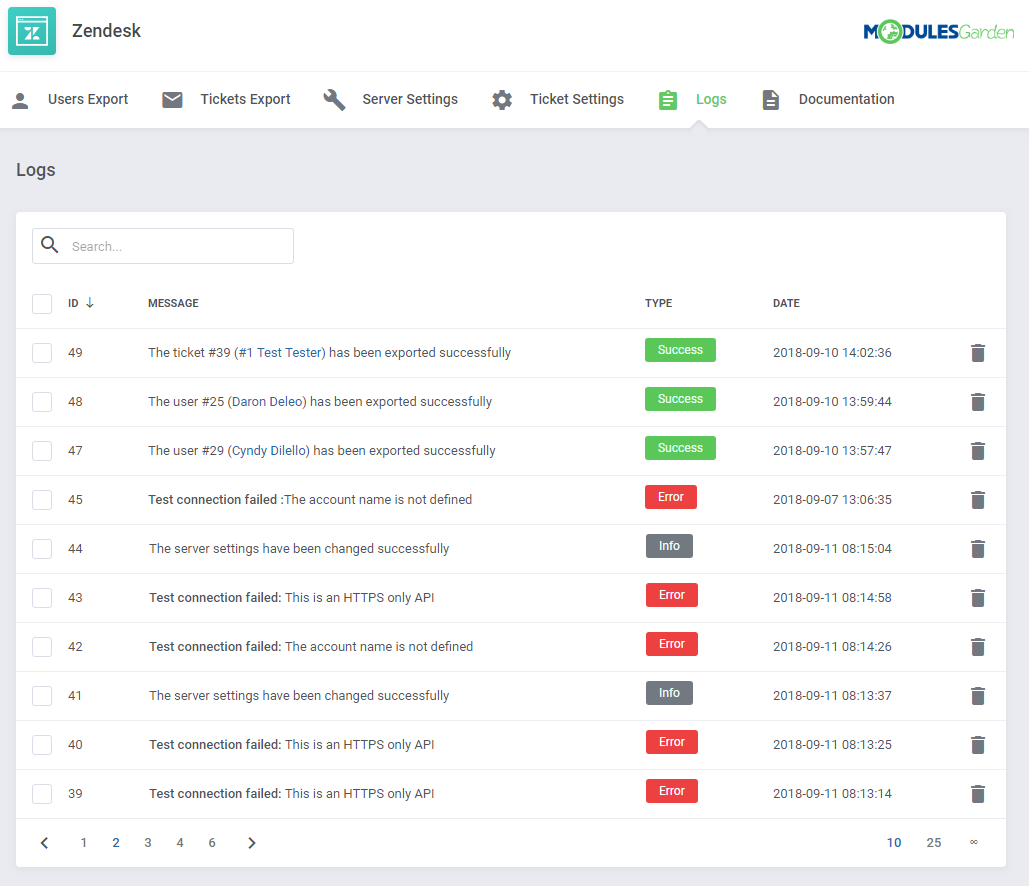
Task: Click the Error badge on entry 45
Action: [x=671, y=497]
